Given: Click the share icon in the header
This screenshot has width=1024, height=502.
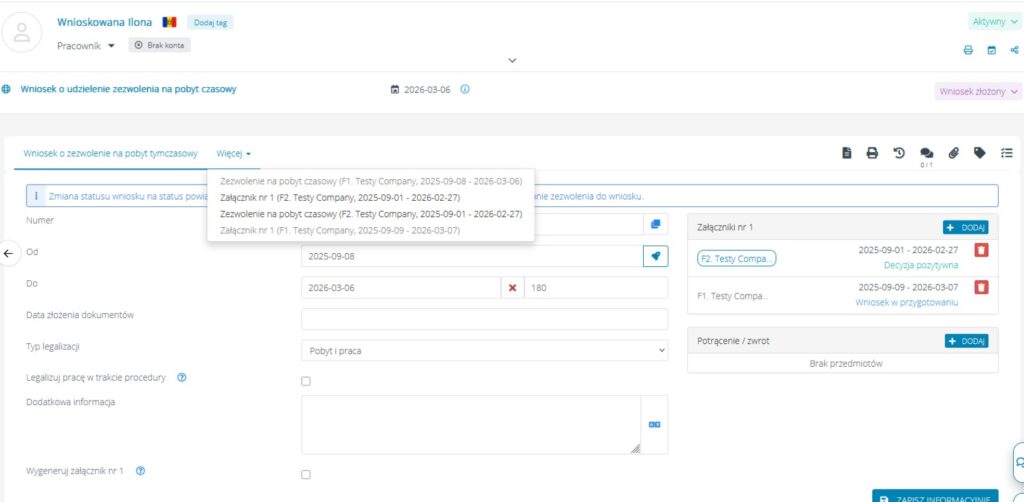Looking at the screenshot, I should coord(1014,49).
